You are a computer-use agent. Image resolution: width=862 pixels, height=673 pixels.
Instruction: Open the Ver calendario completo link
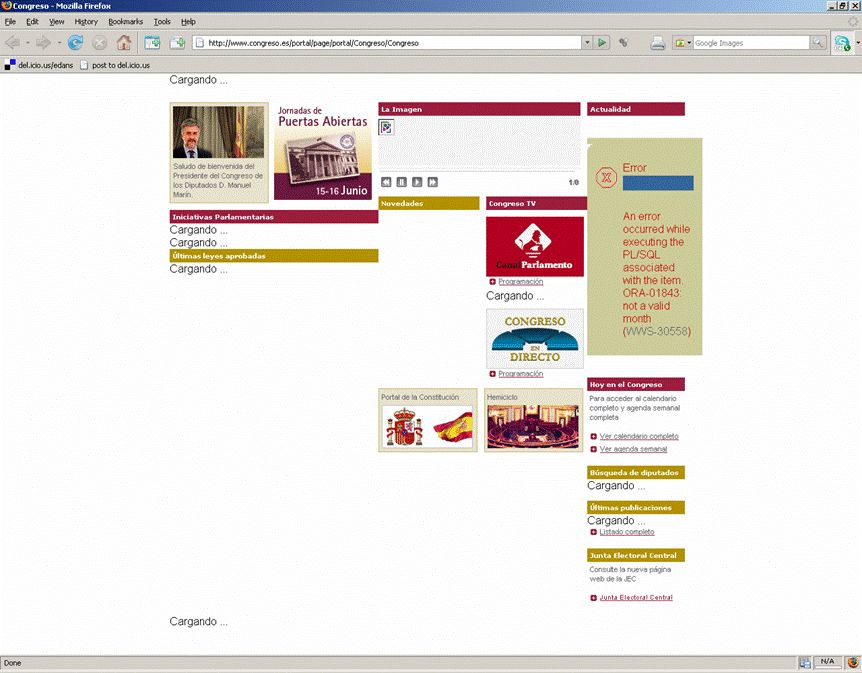pyautogui.click(x=639, y=436)
